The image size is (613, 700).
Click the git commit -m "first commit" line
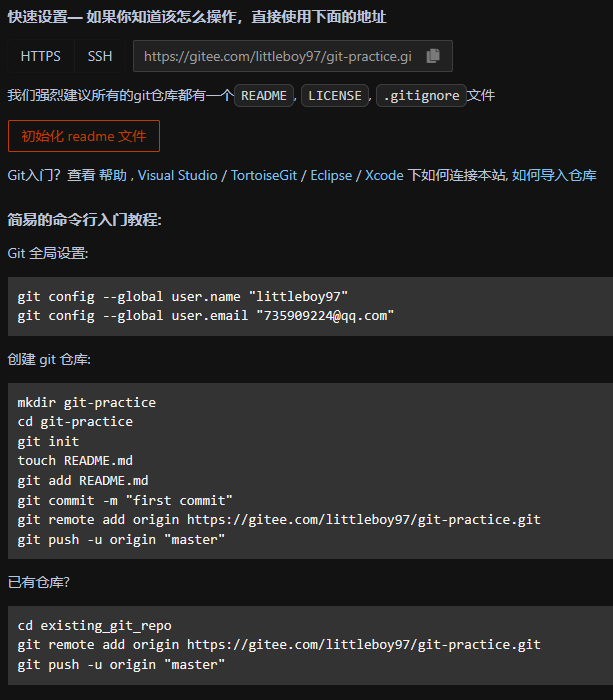pos(125,500)
